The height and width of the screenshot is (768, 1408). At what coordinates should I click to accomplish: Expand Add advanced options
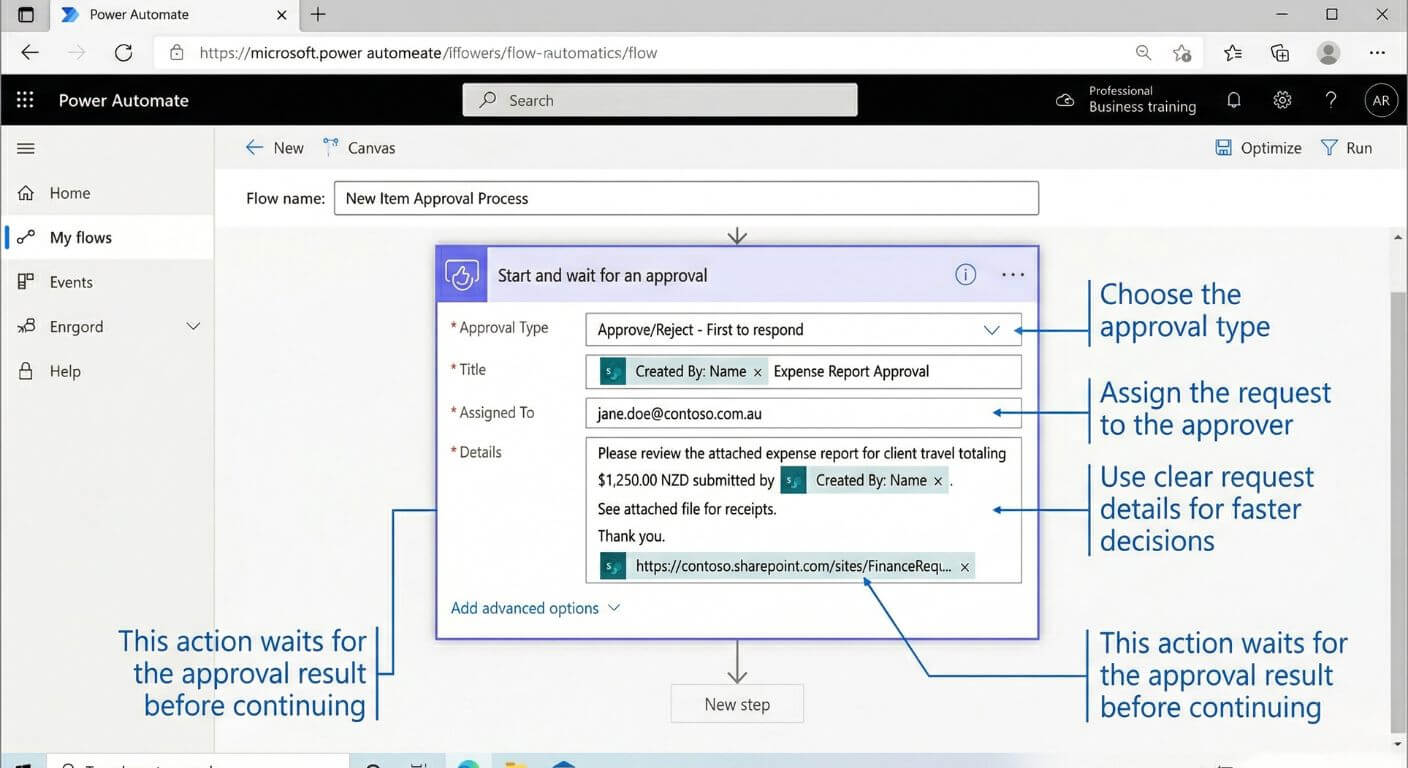pos(535,608)
